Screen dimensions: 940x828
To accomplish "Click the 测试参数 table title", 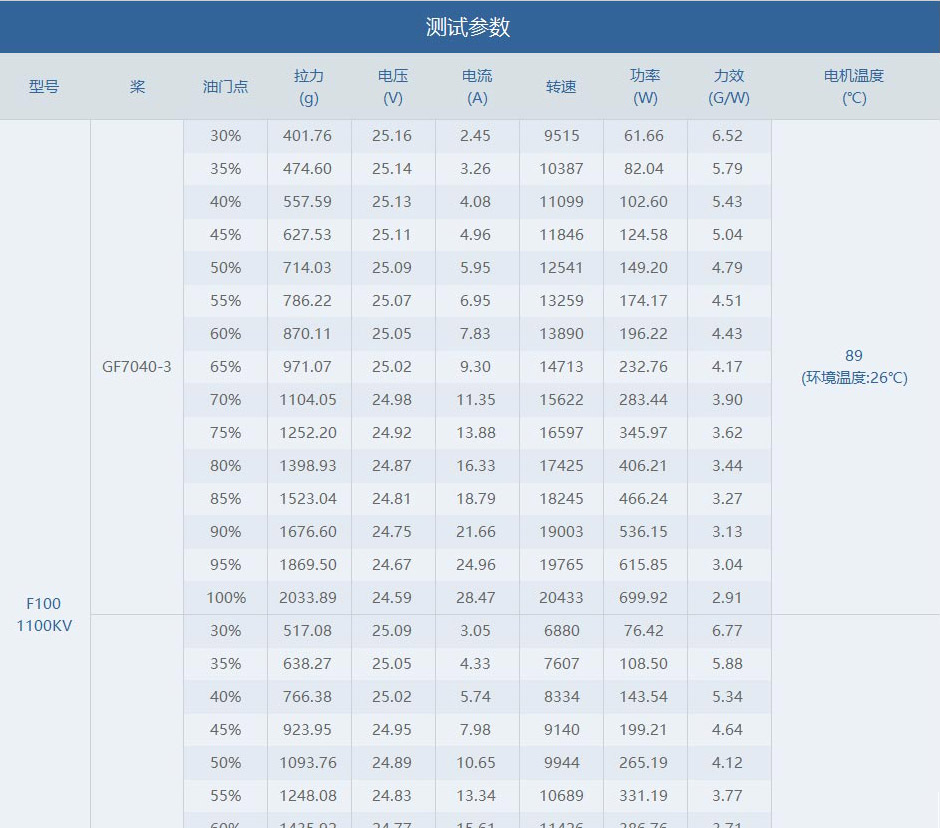I will pos(468,27).
